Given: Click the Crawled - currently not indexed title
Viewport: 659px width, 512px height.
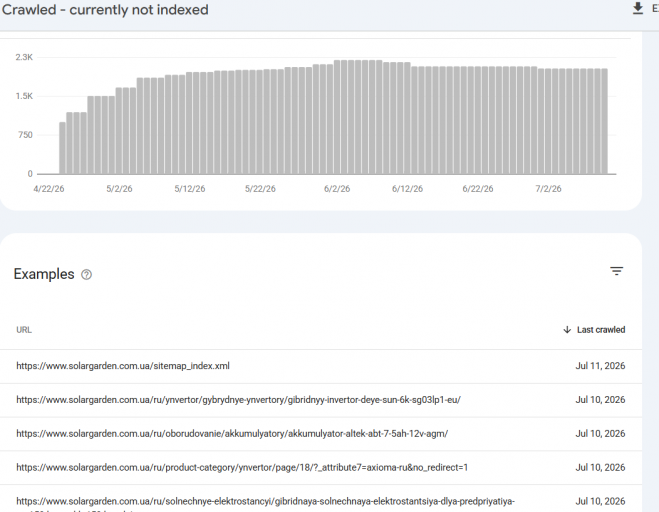Looking at the screenshot, I should [x=105, y=10].
